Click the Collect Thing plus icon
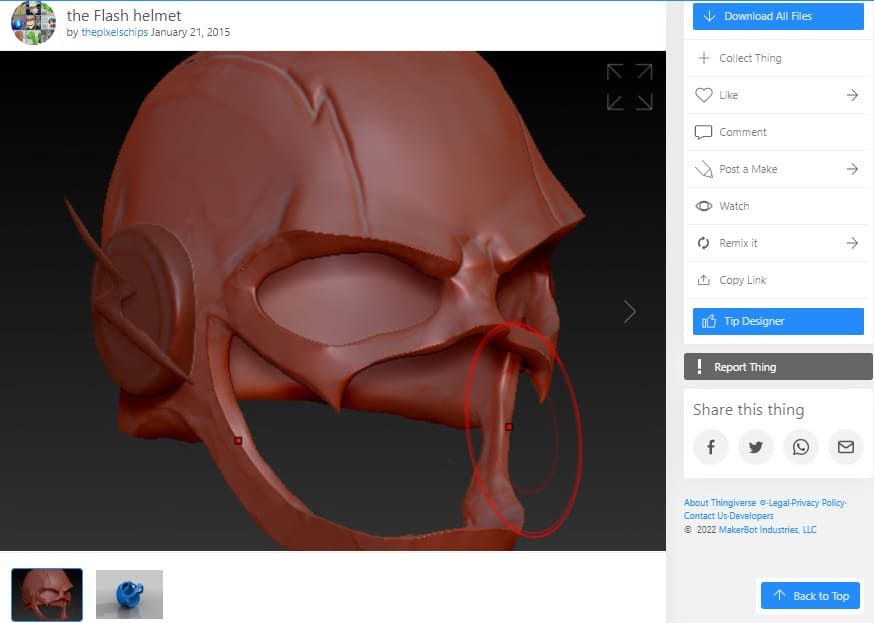The image size is (874, 623). point(705,58)
